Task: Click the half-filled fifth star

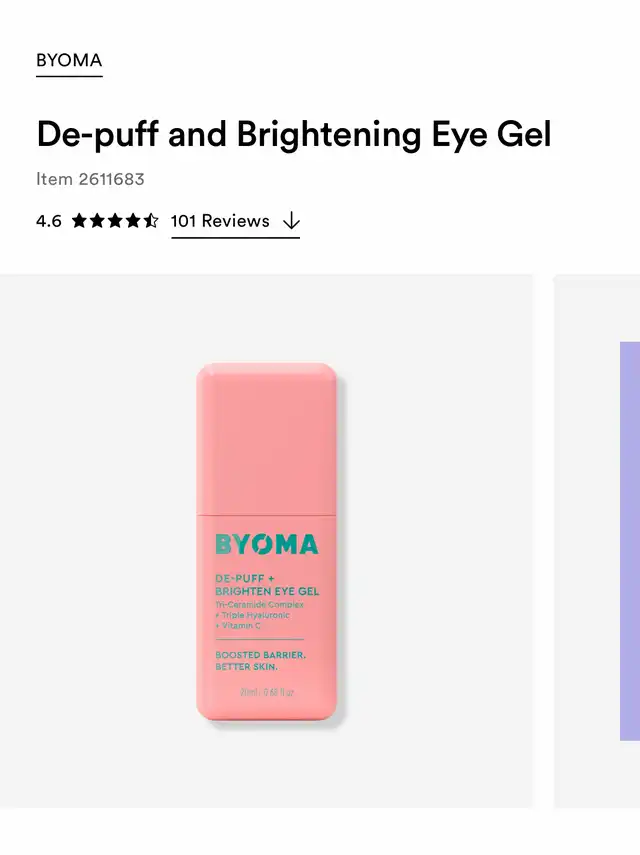Action: pyautogui.click(x=151, y=221)
